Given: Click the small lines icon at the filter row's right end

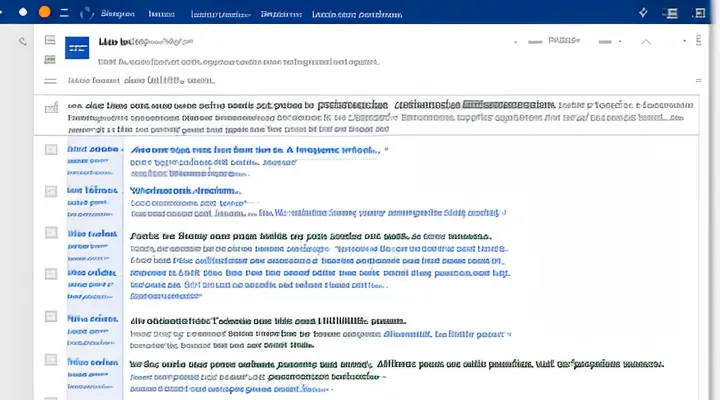Looking at the screenshot, I should tap(698, 80).
